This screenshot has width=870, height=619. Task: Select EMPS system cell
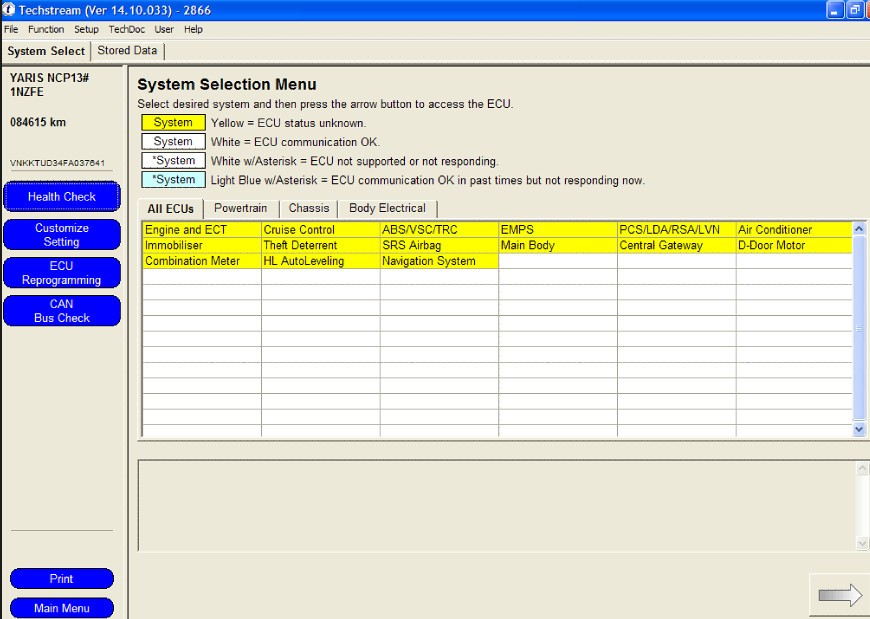[x=558, y=230]
